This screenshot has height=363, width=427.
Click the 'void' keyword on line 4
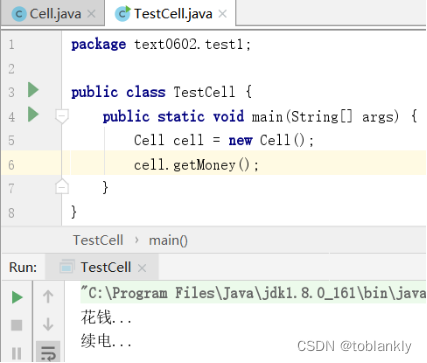pos(228,117)
